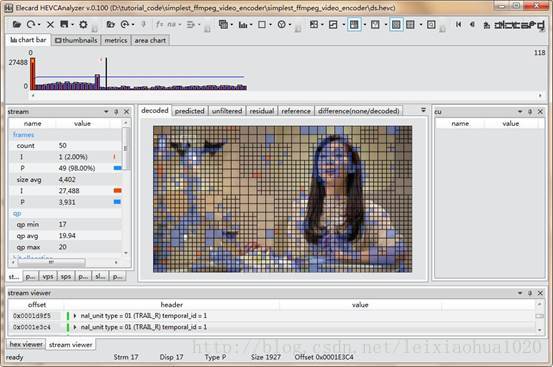Close the stream viewer panel
This screenshot has width=553, height=367.
(540, 293)
